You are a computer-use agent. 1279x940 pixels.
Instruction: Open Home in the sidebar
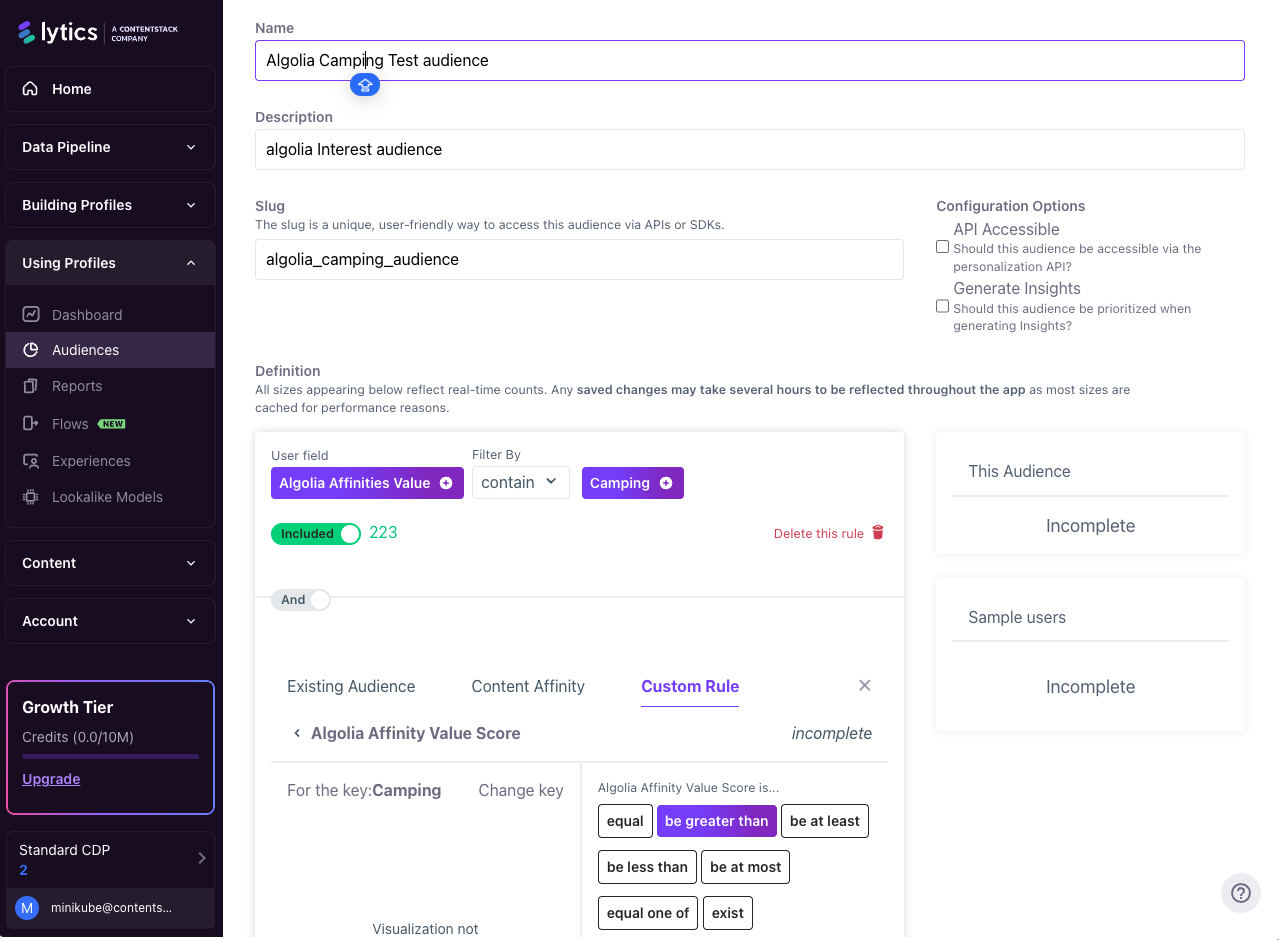pyautogui.click(x=110, y=89)
